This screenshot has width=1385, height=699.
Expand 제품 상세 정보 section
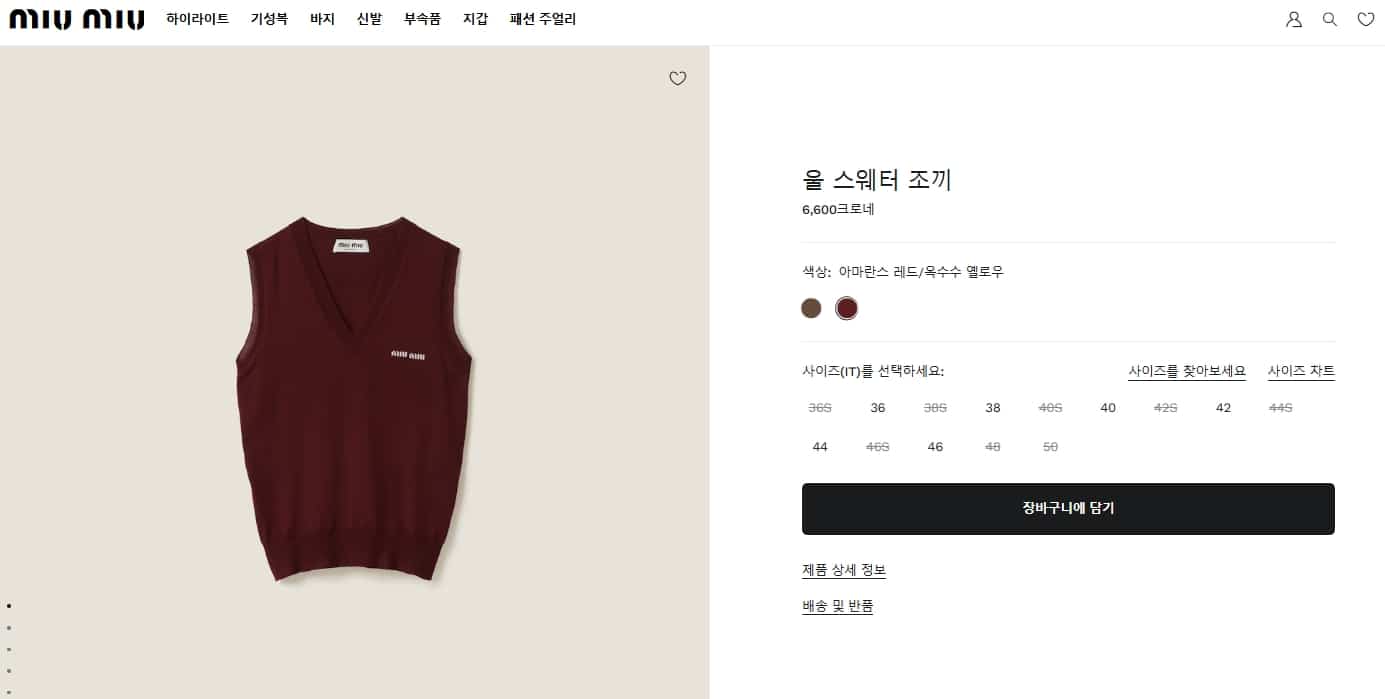pyautogui.click(x=844, y=570)
